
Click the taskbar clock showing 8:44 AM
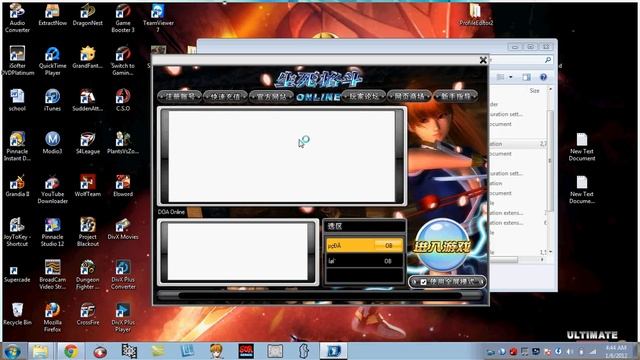point(616,351)
